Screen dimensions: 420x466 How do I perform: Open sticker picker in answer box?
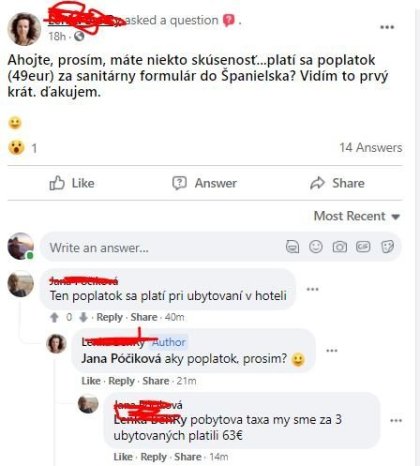[387, 247]
